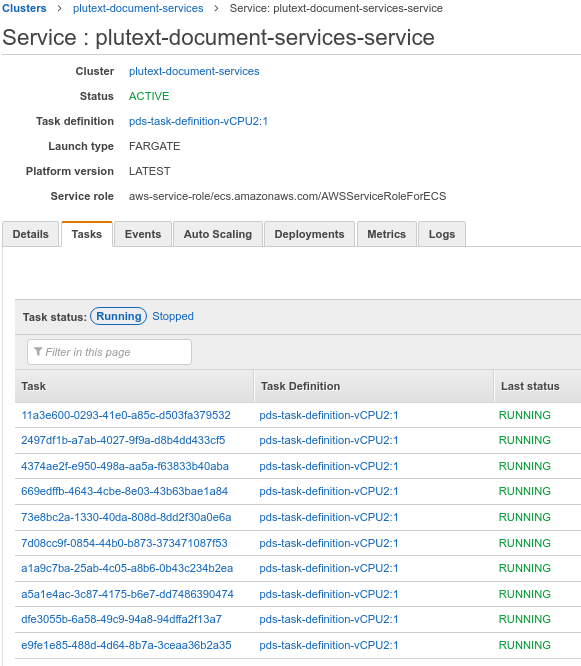Open Cluster link plutext-document-services in details

tap(194, 71)
